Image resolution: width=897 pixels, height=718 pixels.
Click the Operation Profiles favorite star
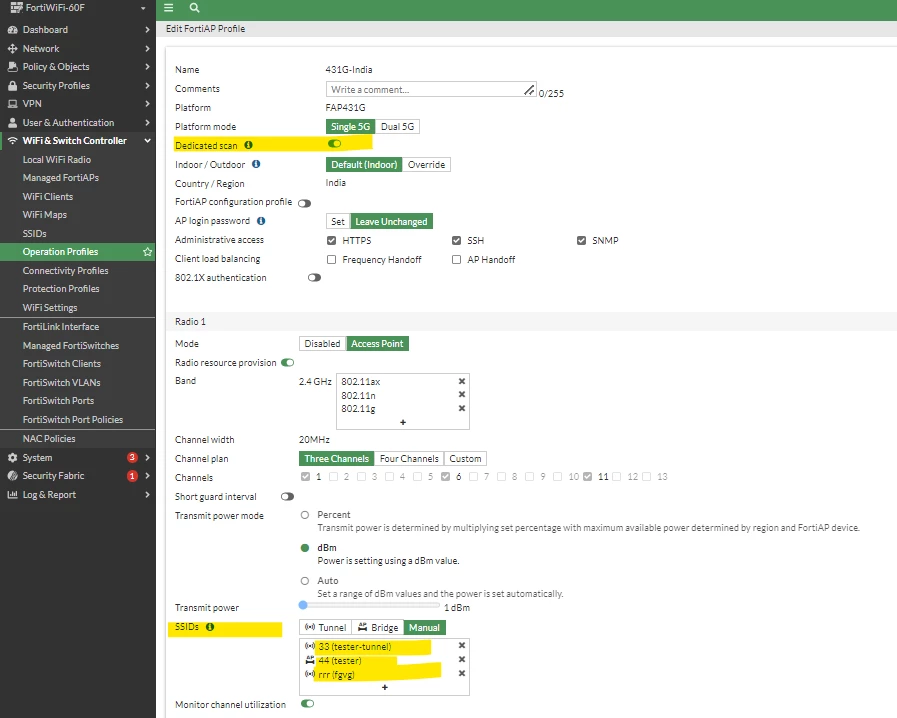(148, 252)
